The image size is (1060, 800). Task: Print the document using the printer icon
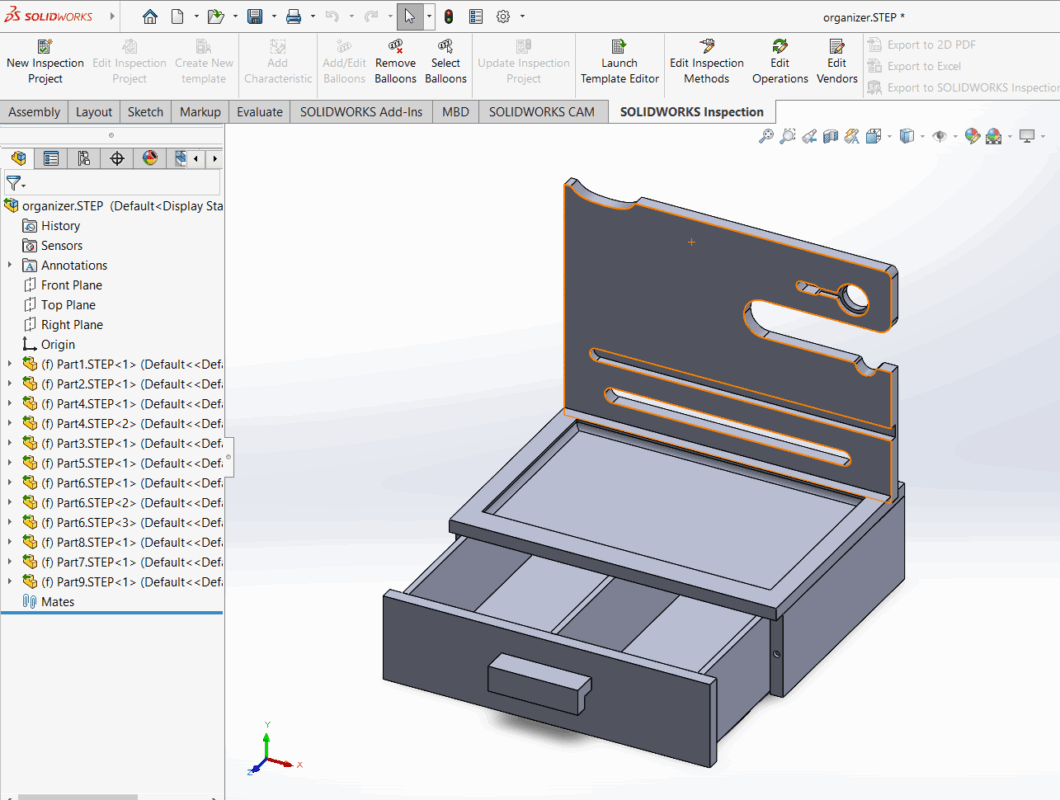293,16
